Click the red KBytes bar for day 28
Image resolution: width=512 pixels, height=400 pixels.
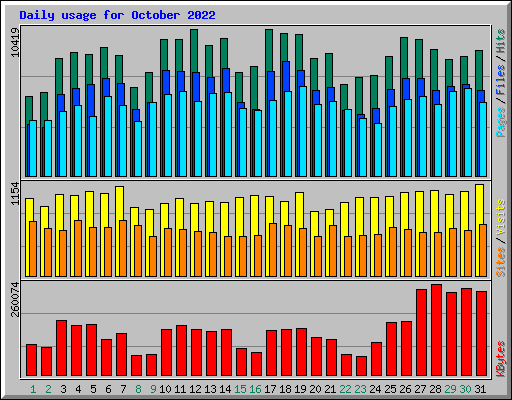(x=436, y=330)
